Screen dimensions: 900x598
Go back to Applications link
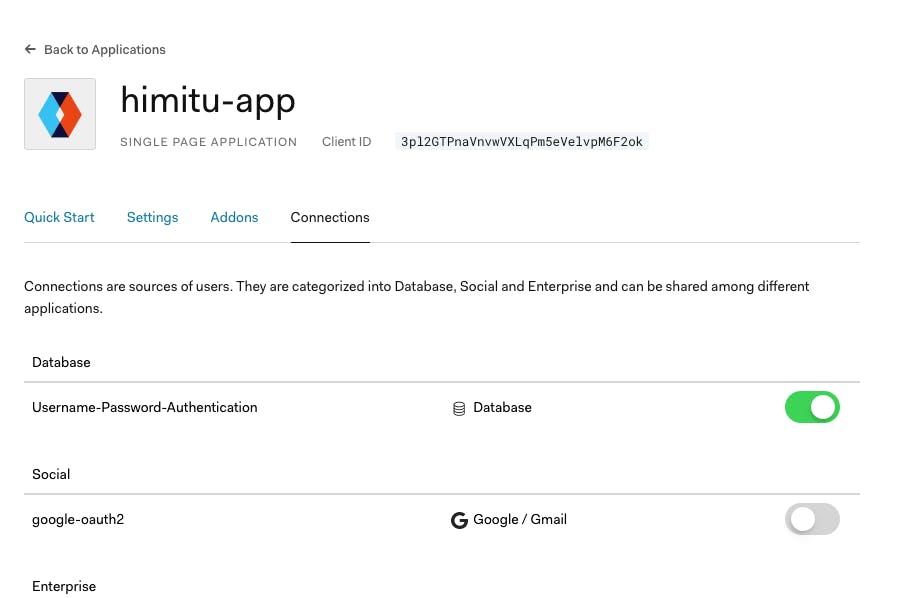[104, 50]
